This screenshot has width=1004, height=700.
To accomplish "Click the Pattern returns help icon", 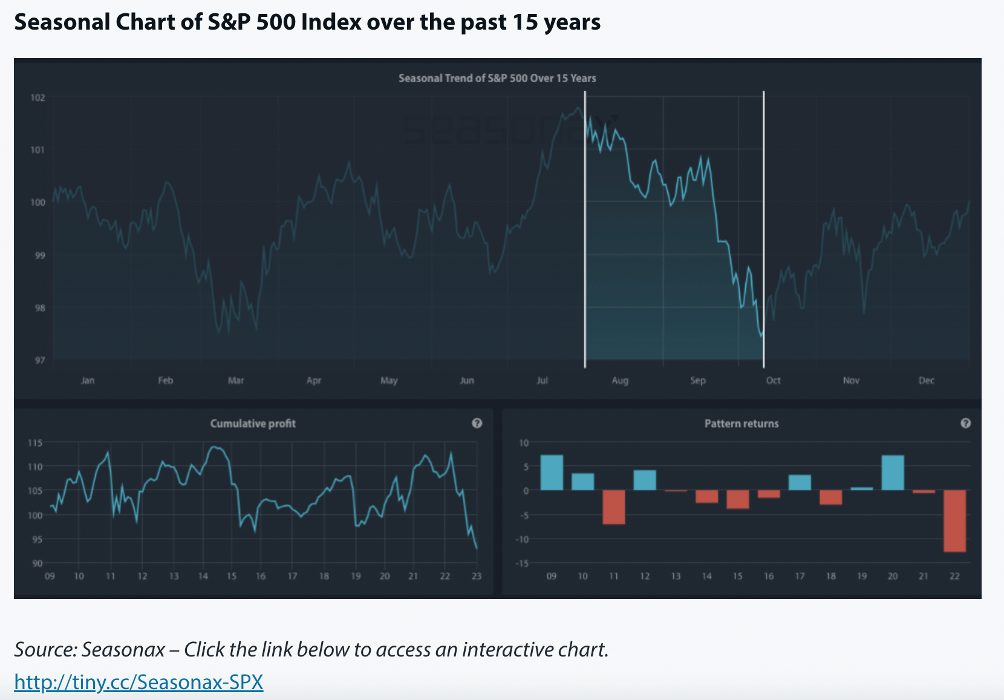I will (966, 424).
